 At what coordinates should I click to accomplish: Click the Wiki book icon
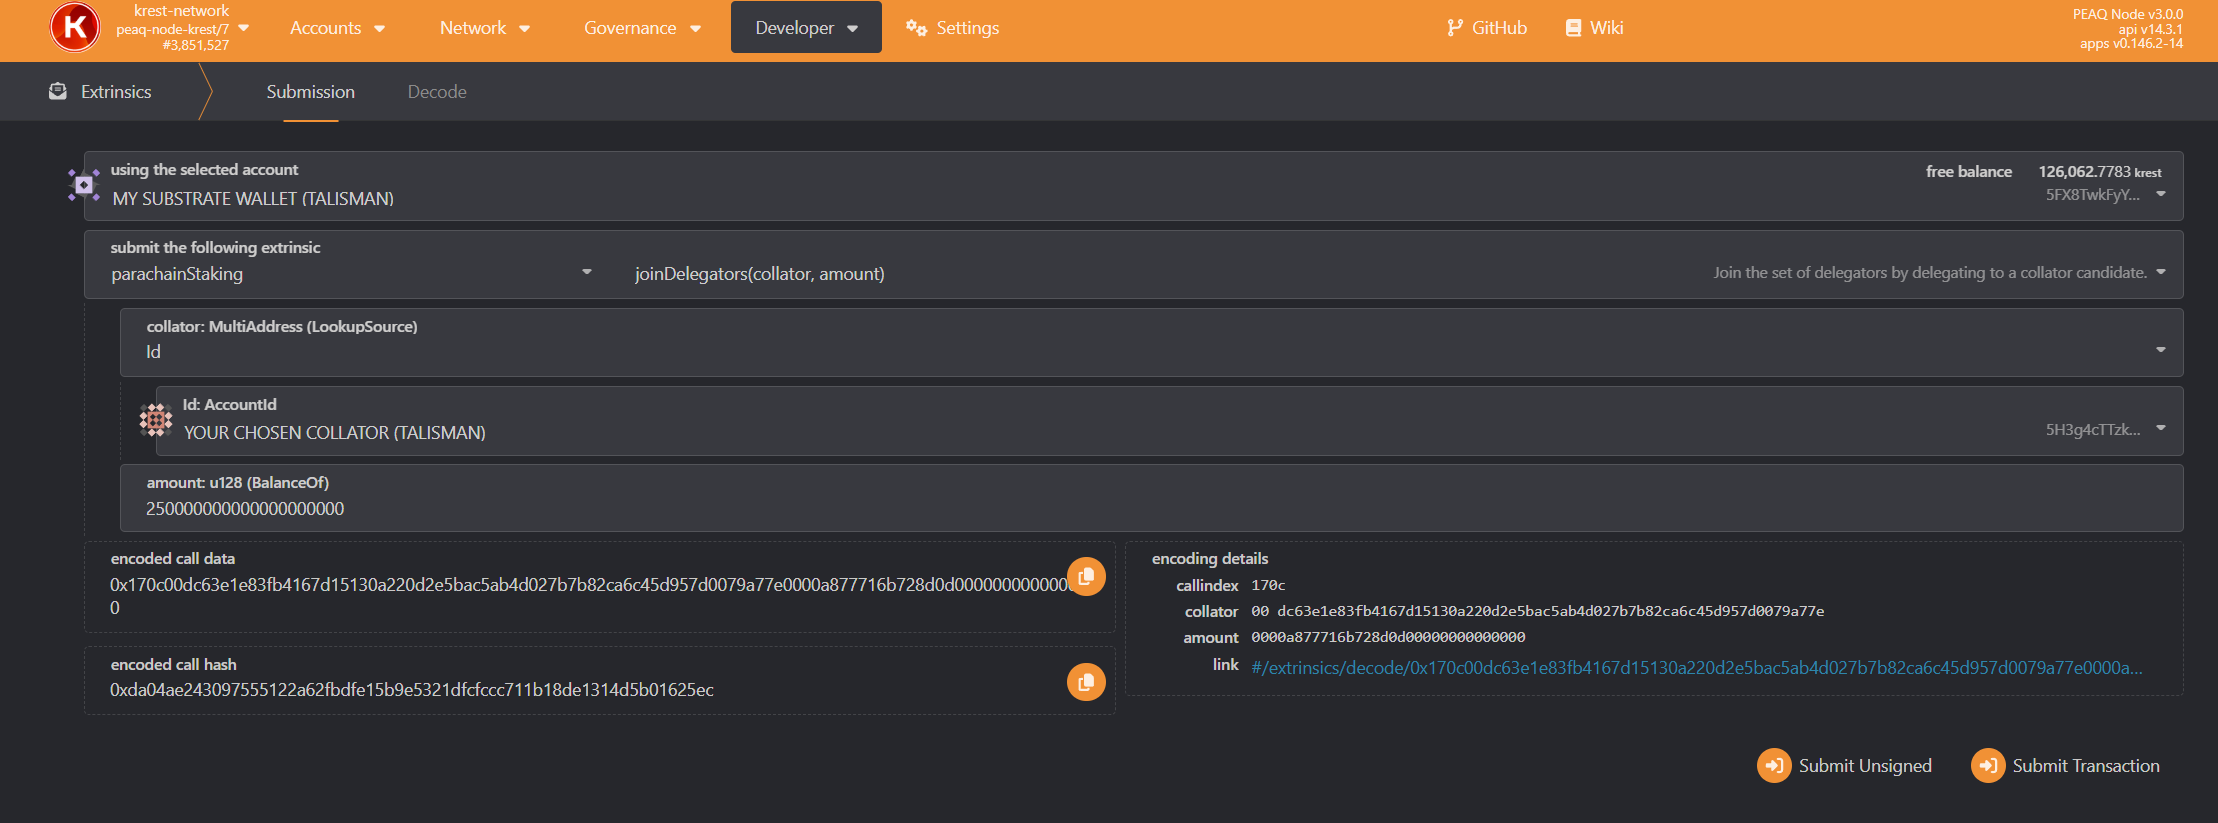1574,28
